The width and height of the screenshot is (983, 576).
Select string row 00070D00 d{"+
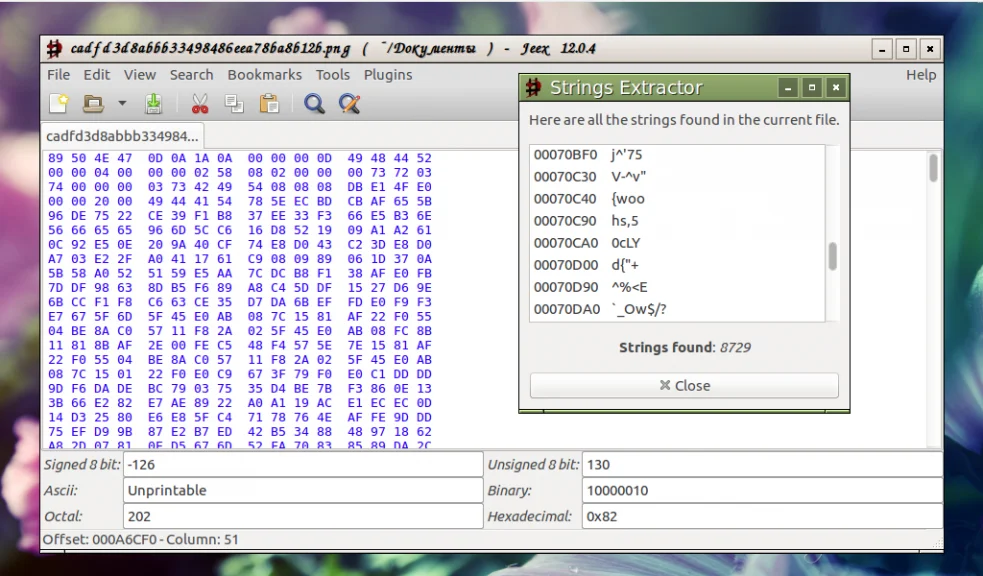coord(677,264)
